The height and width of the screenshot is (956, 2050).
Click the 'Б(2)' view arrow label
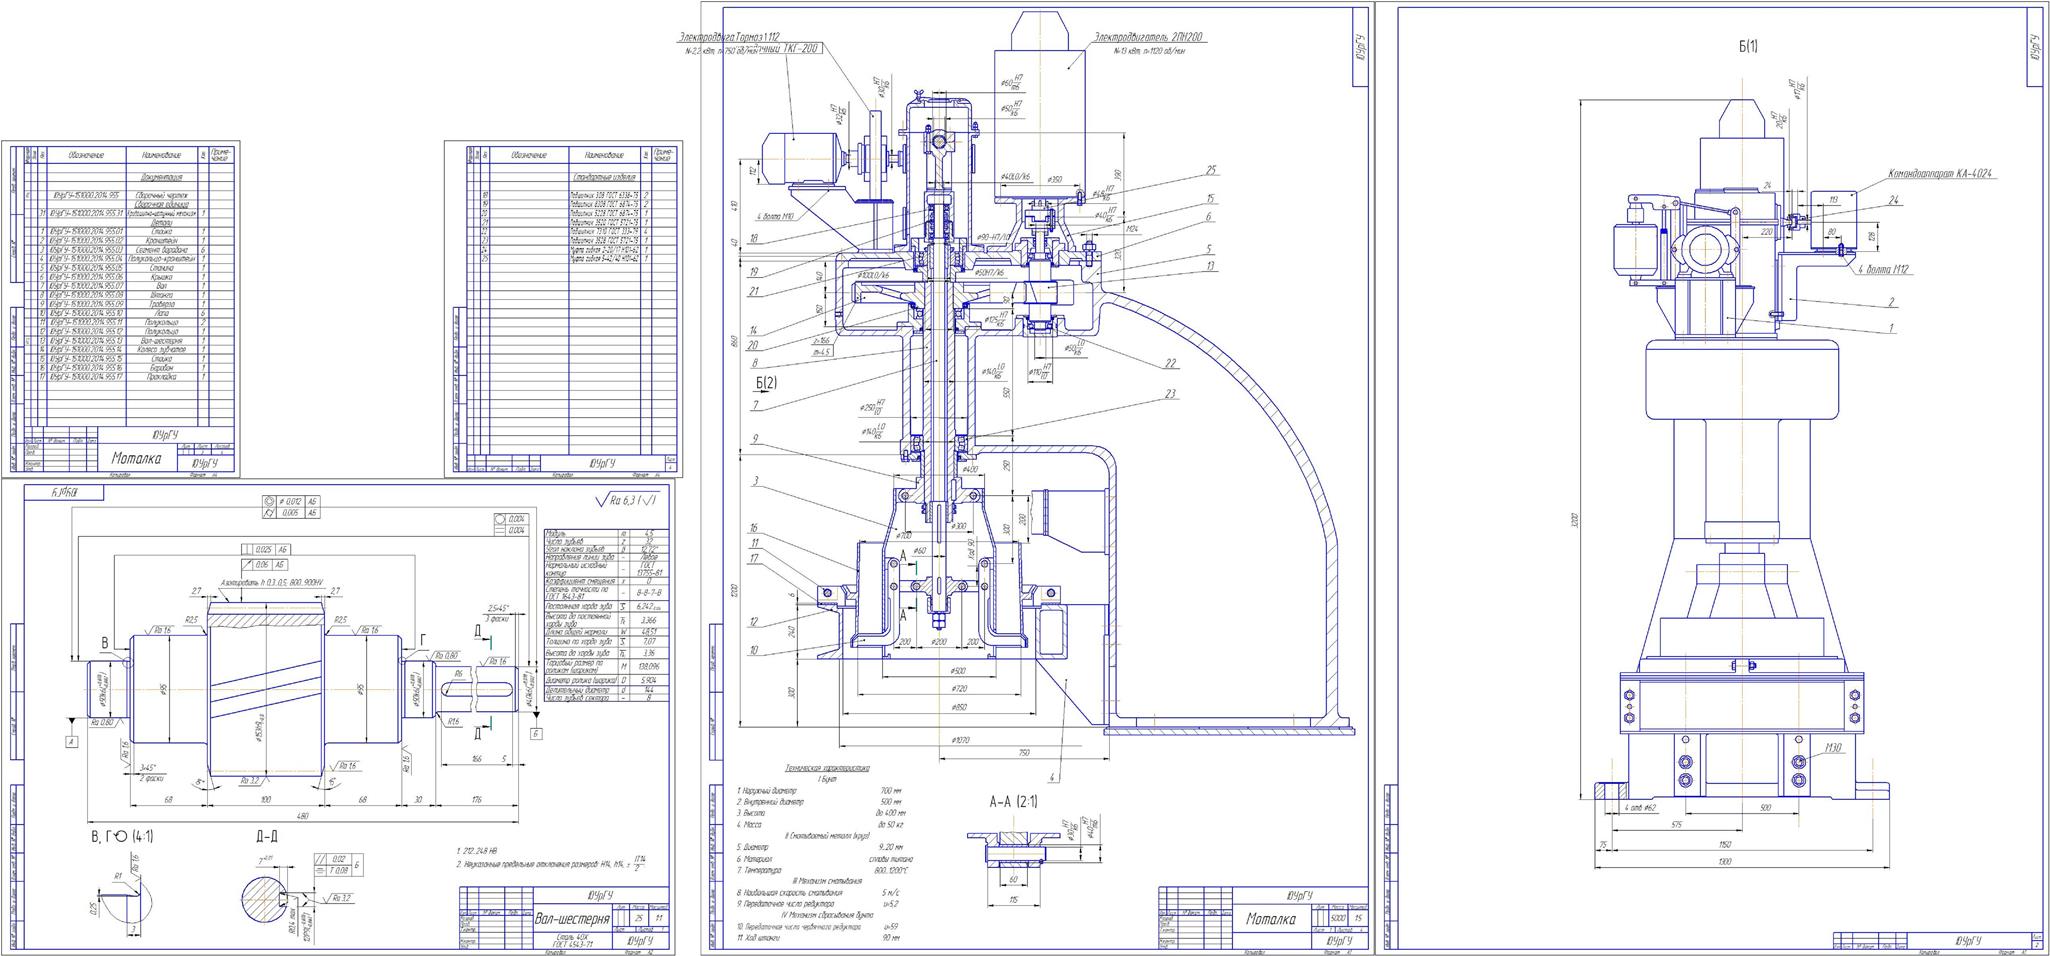(x=765, y=382)
